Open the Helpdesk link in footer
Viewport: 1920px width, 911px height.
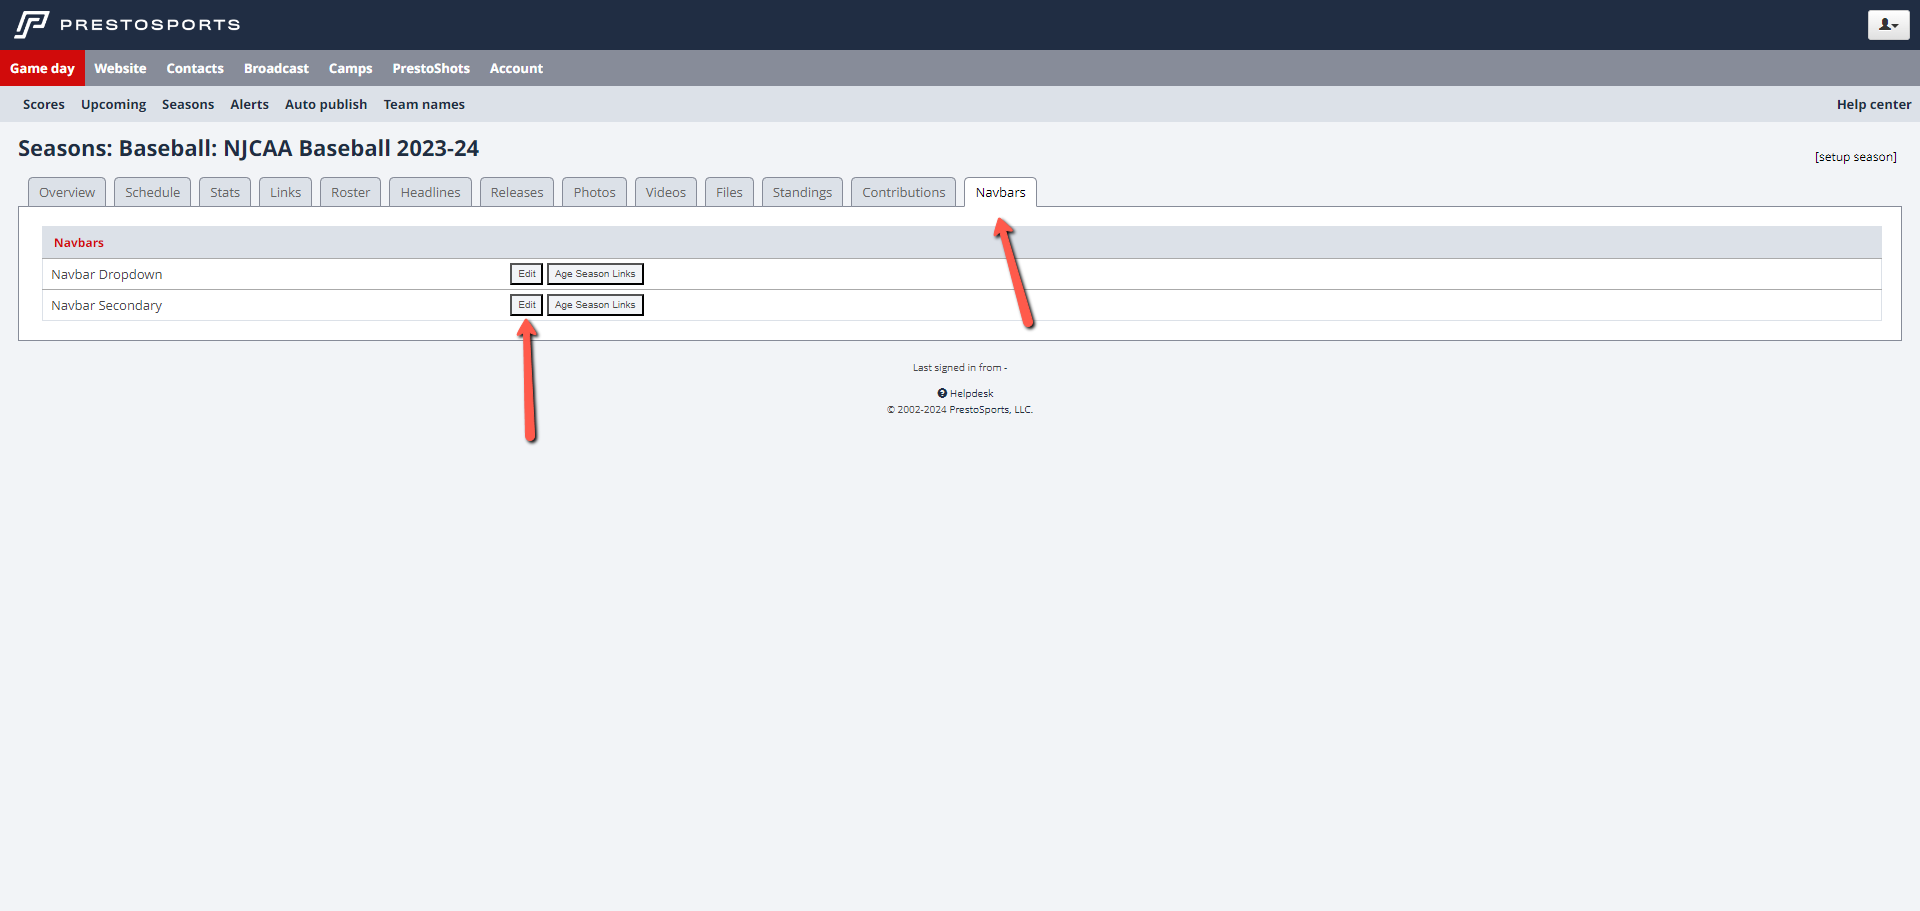click(971, 393)
